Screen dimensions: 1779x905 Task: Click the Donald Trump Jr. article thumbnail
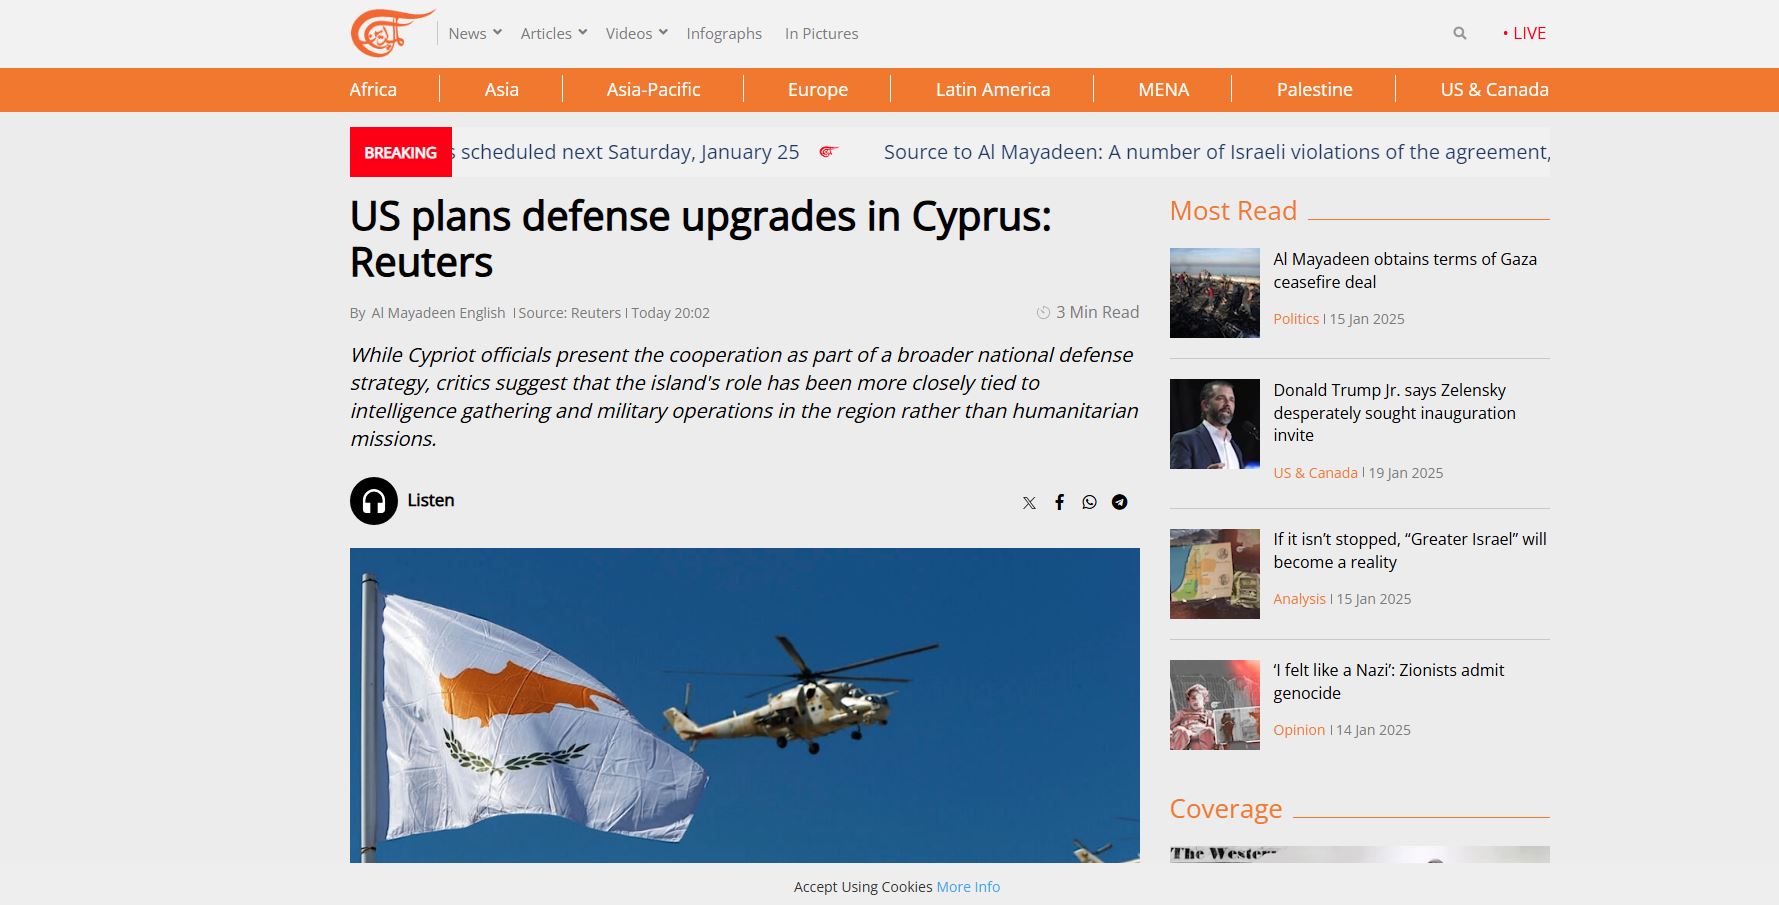(1214, 424)
